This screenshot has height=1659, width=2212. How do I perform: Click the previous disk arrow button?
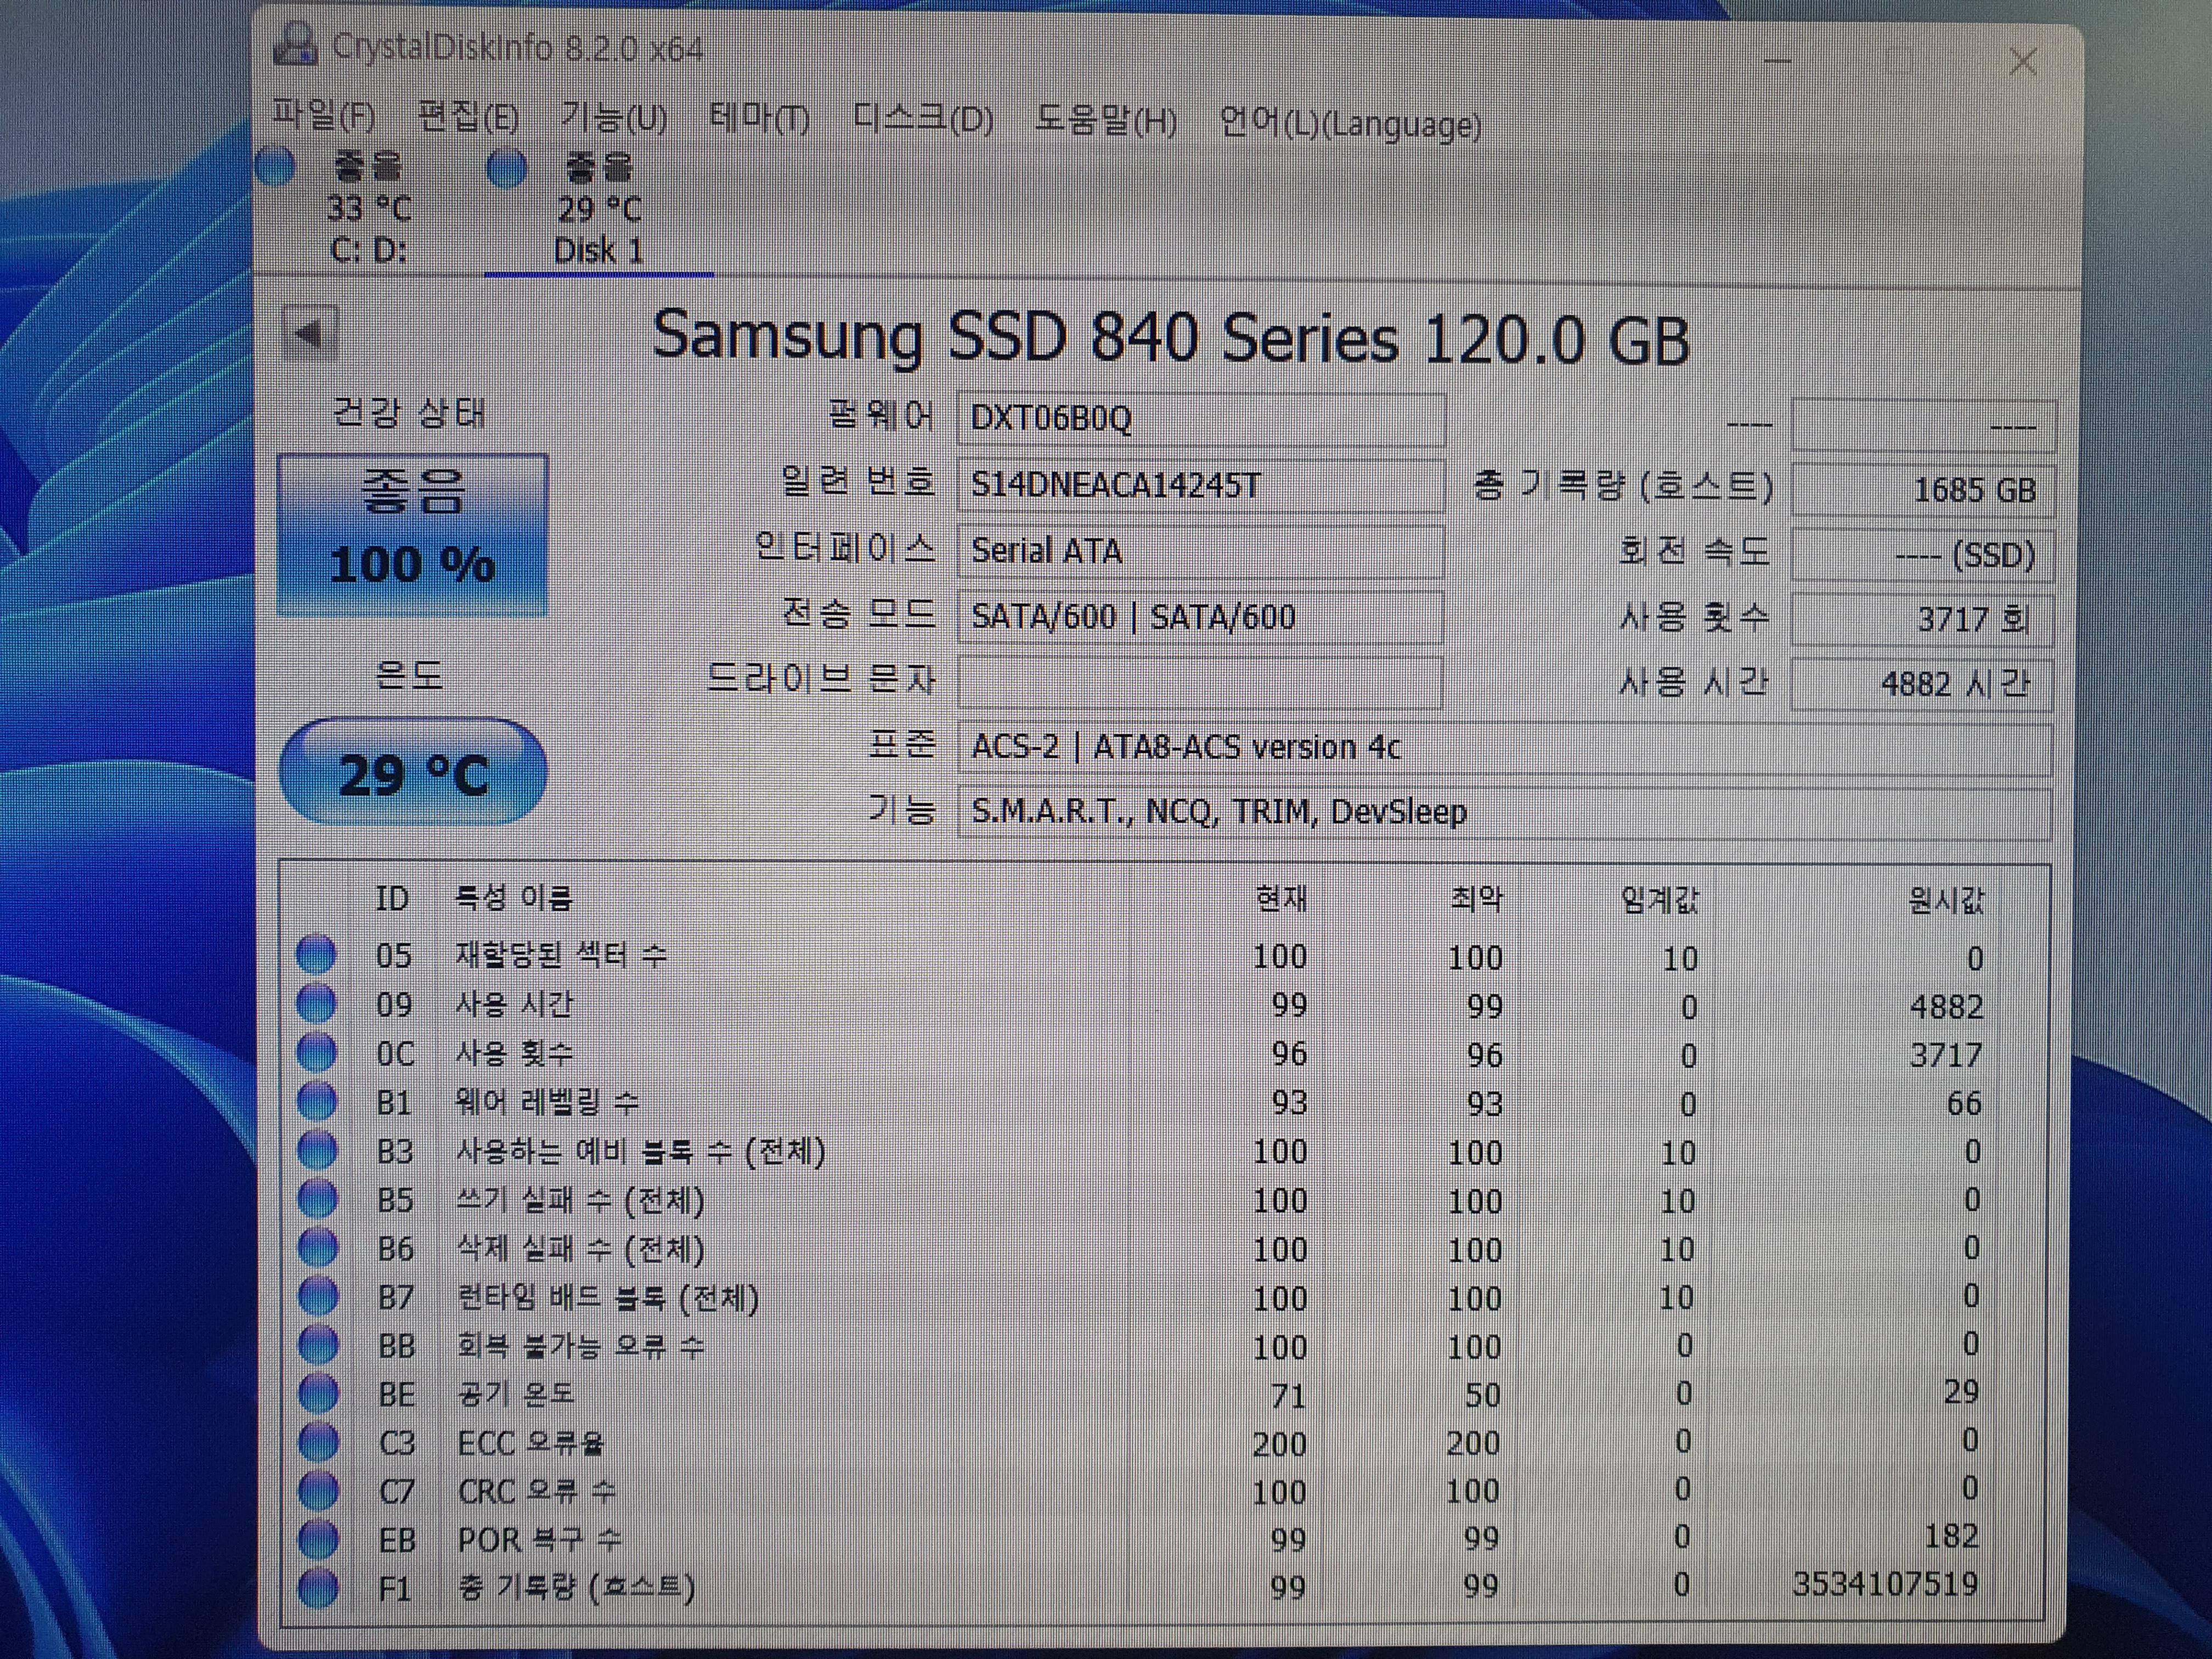click(x=310, y=332)
